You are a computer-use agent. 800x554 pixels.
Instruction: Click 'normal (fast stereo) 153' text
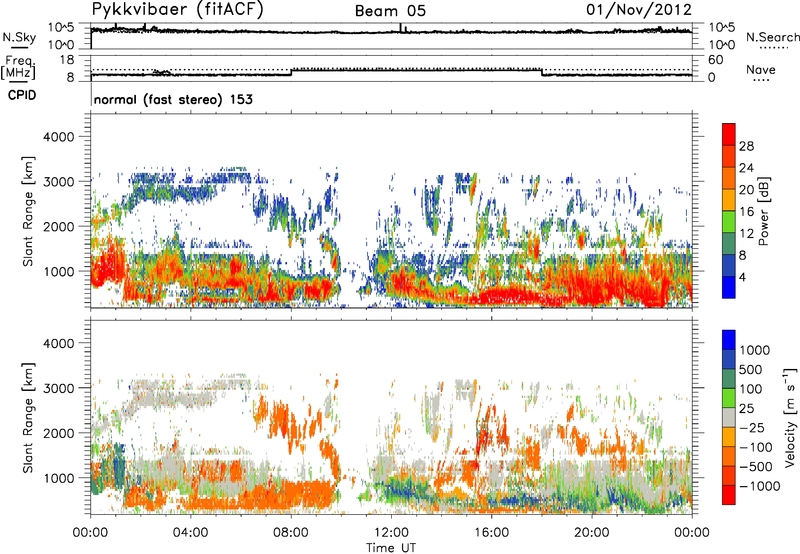pyautogui.click(x=173, y=99)
